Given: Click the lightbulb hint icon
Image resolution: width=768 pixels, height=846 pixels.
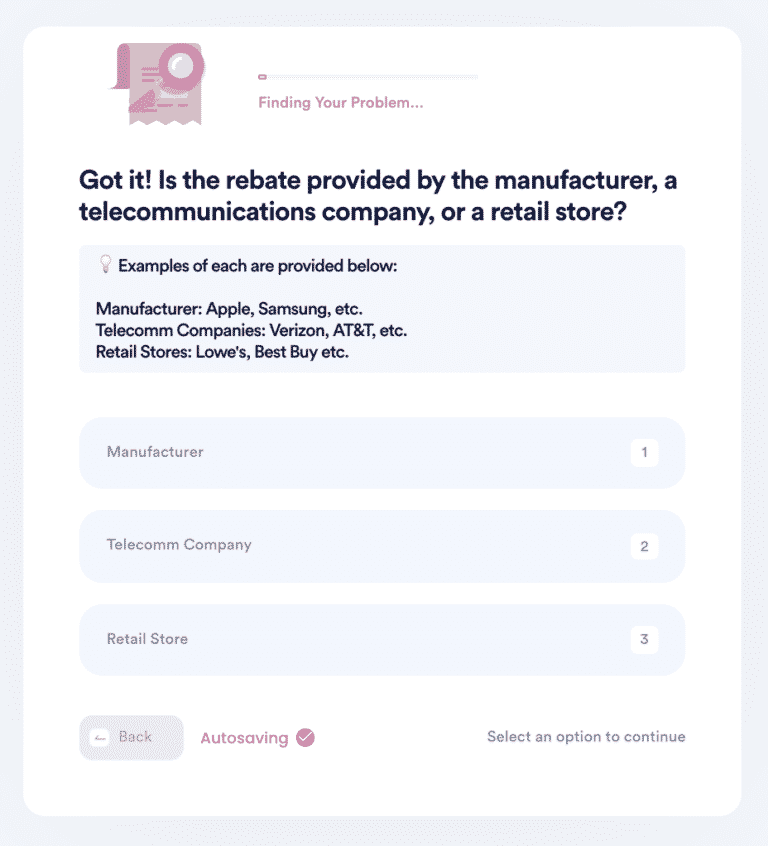Looking at the screenshot, I should [105, 265].
